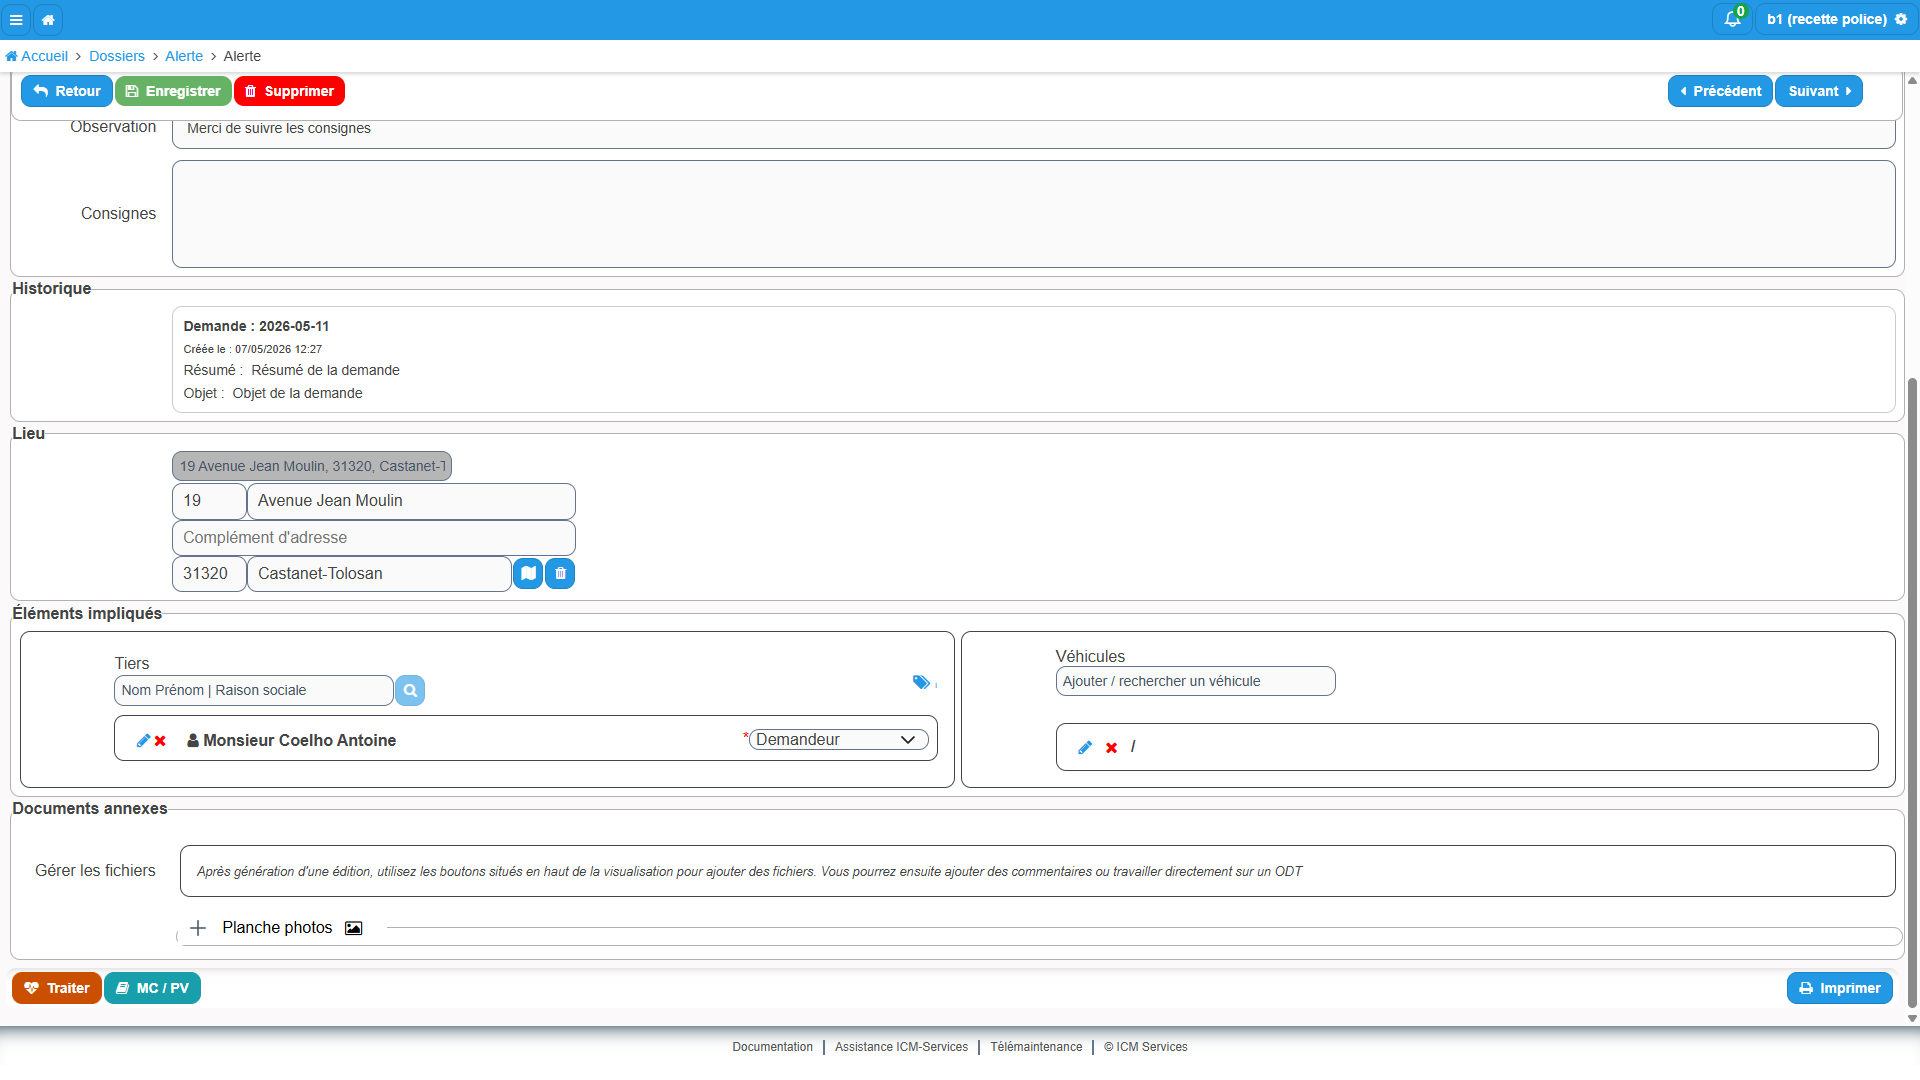Click the postal code field 31320
This screenshot has height=1080, width=1920.
[x=209, y=574]
